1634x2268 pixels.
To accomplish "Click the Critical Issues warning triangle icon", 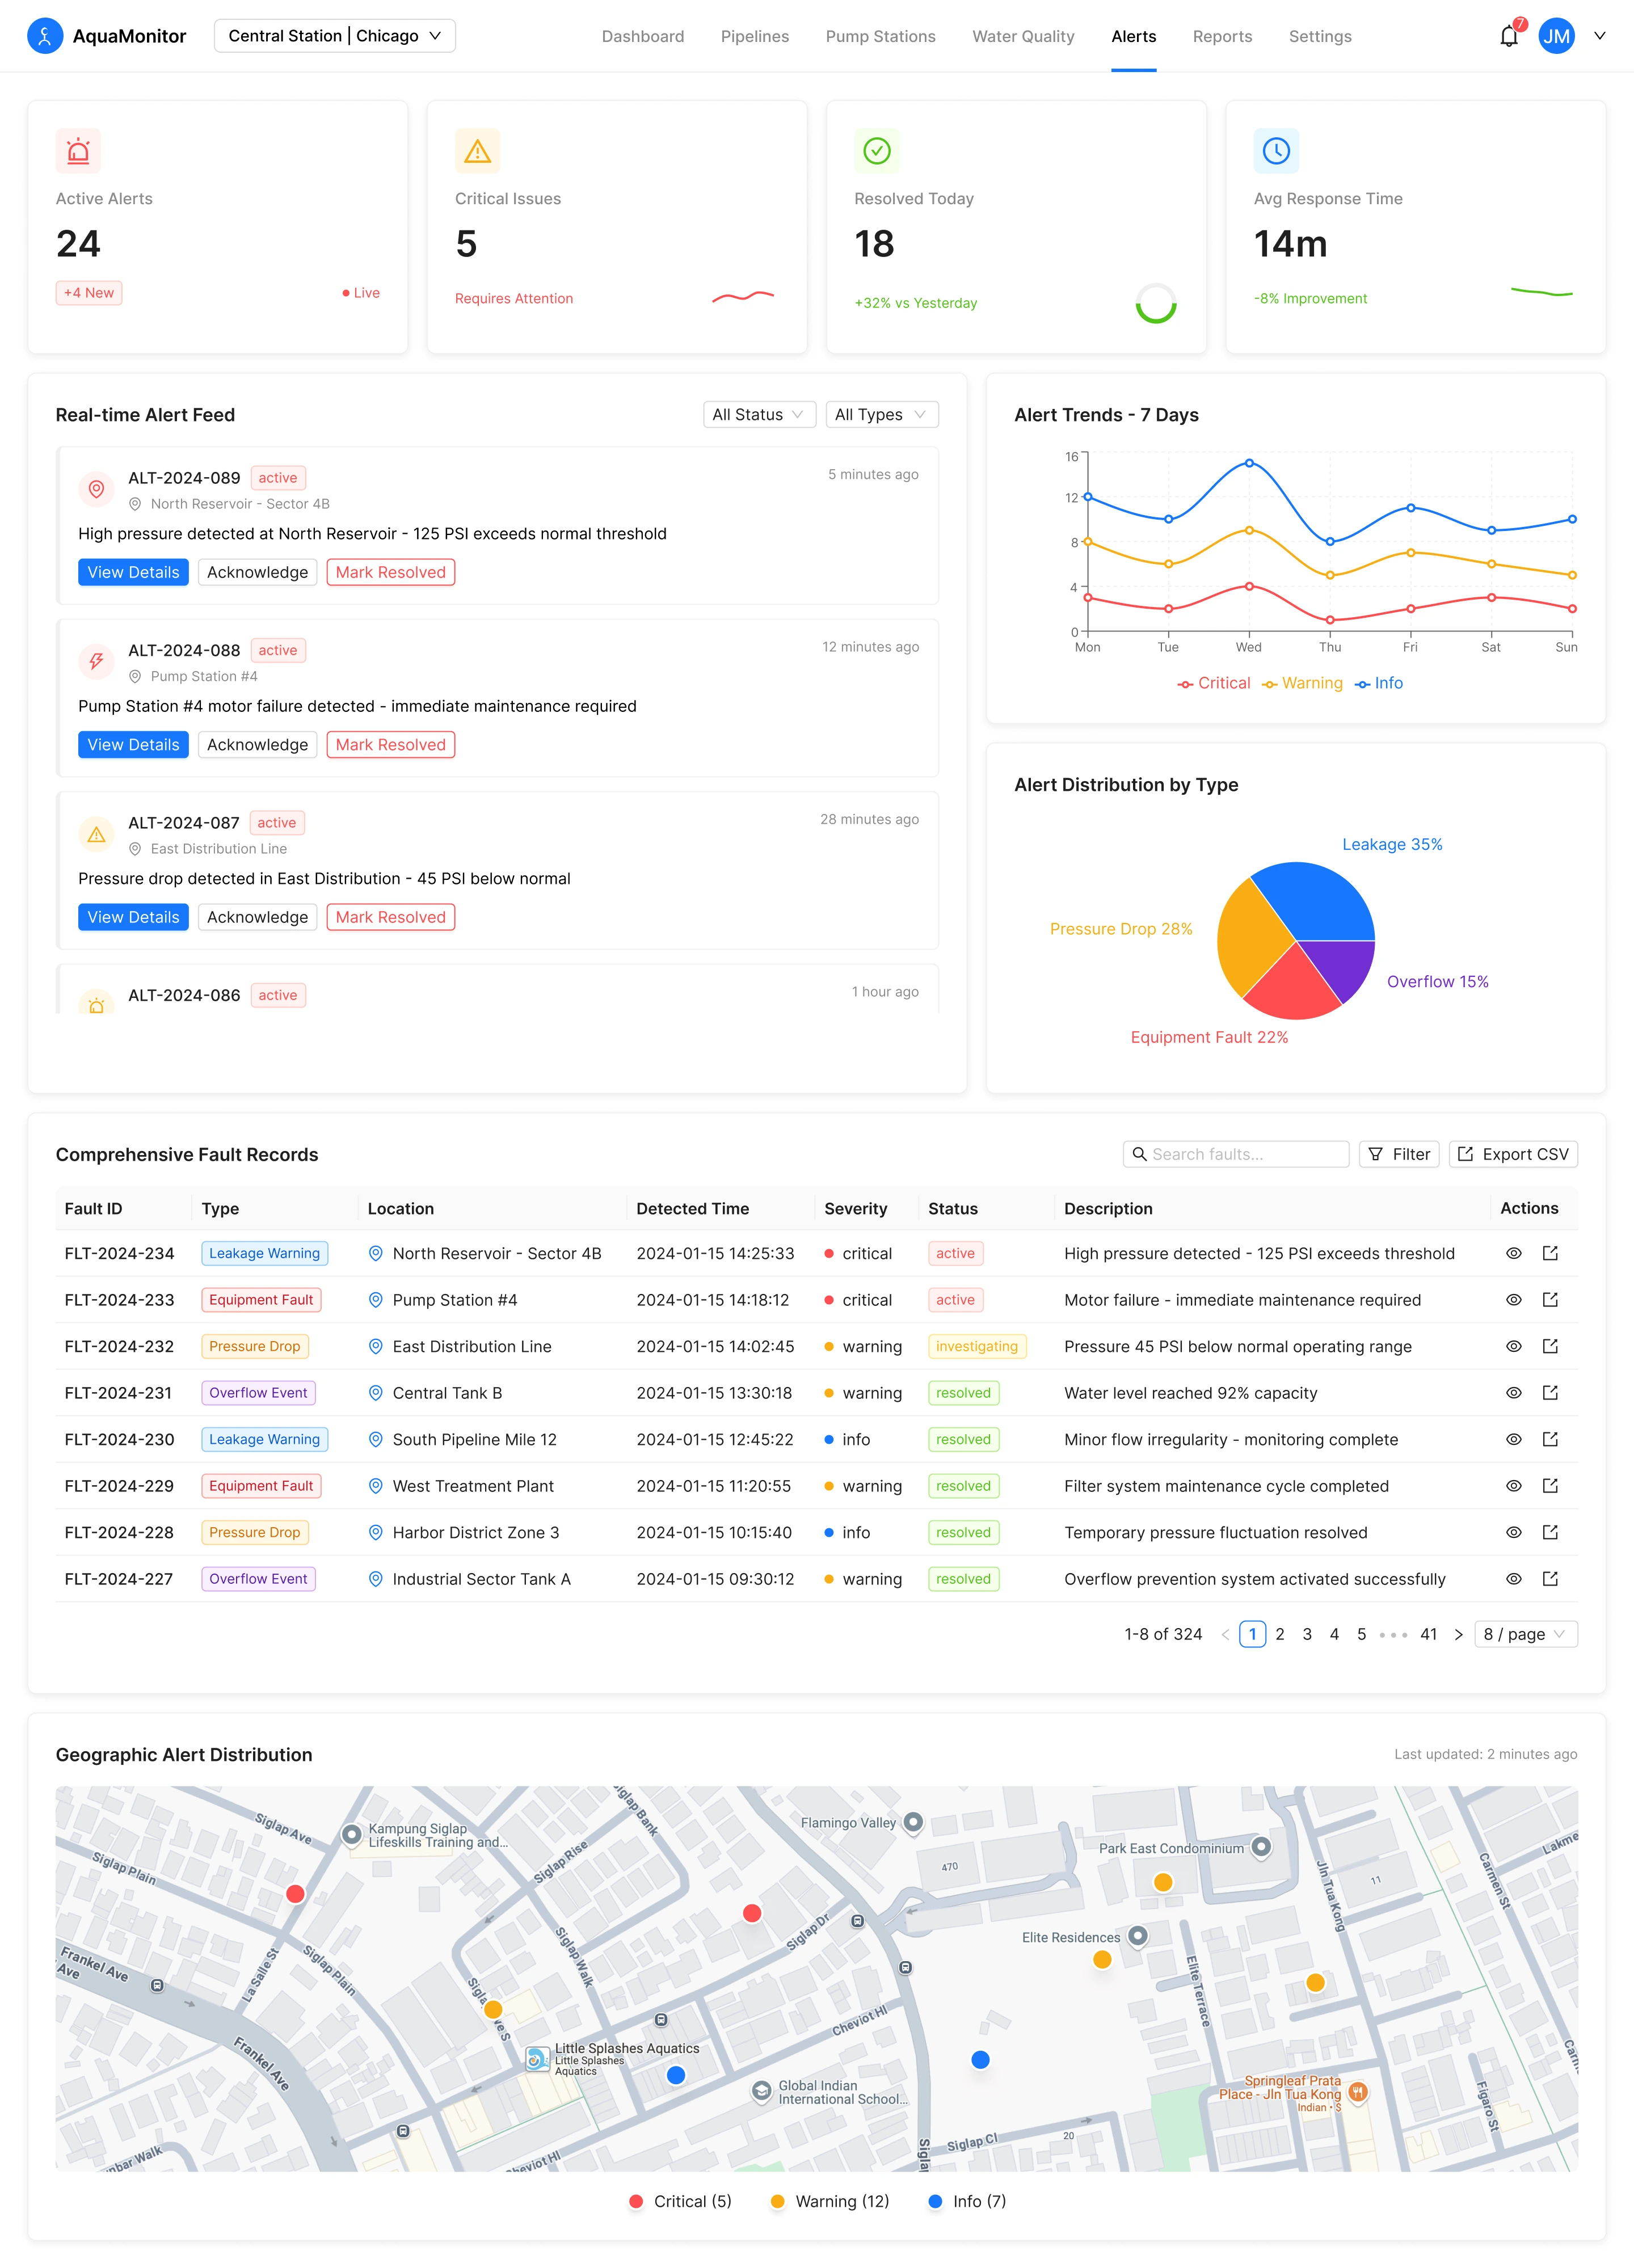I will click(477, 151).
